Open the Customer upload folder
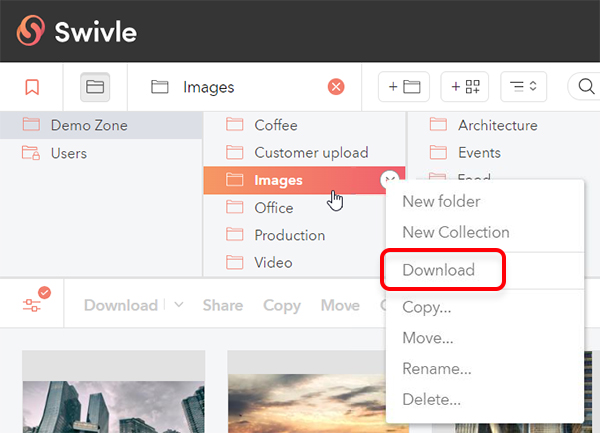The width and height of the screenshot is (600, 433). click(304, 153)
